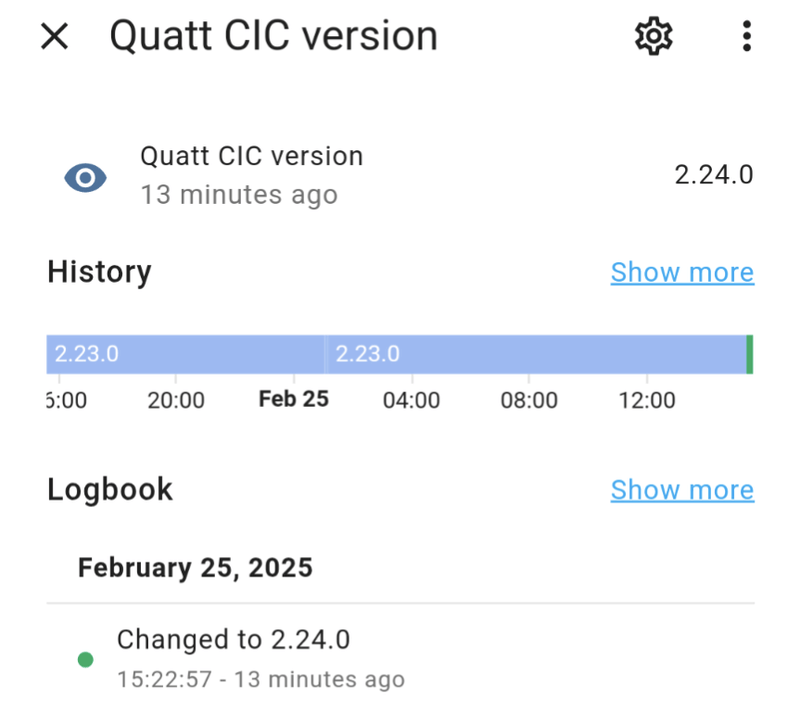Click the 12:00 timeline tick label
The width and height of the screenshot is (800, 710).
click(647, 400)
